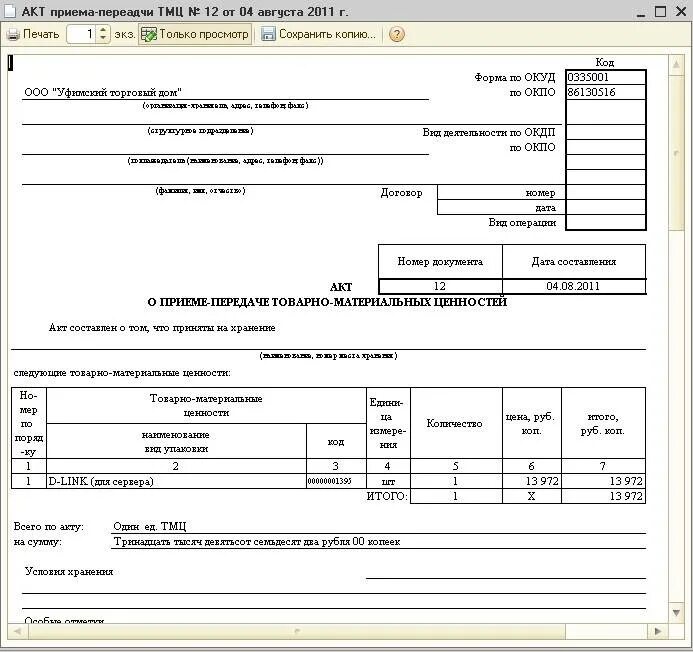Screen dimensions: 693x652
Task: Click О ПРИЕМЕ-ПЕРЕДАЧЕ ТОВАРНО-МАТЕРИАЛЬНЫХ ЦЕННОСТЕЙ heading
Action: [327, 302]
